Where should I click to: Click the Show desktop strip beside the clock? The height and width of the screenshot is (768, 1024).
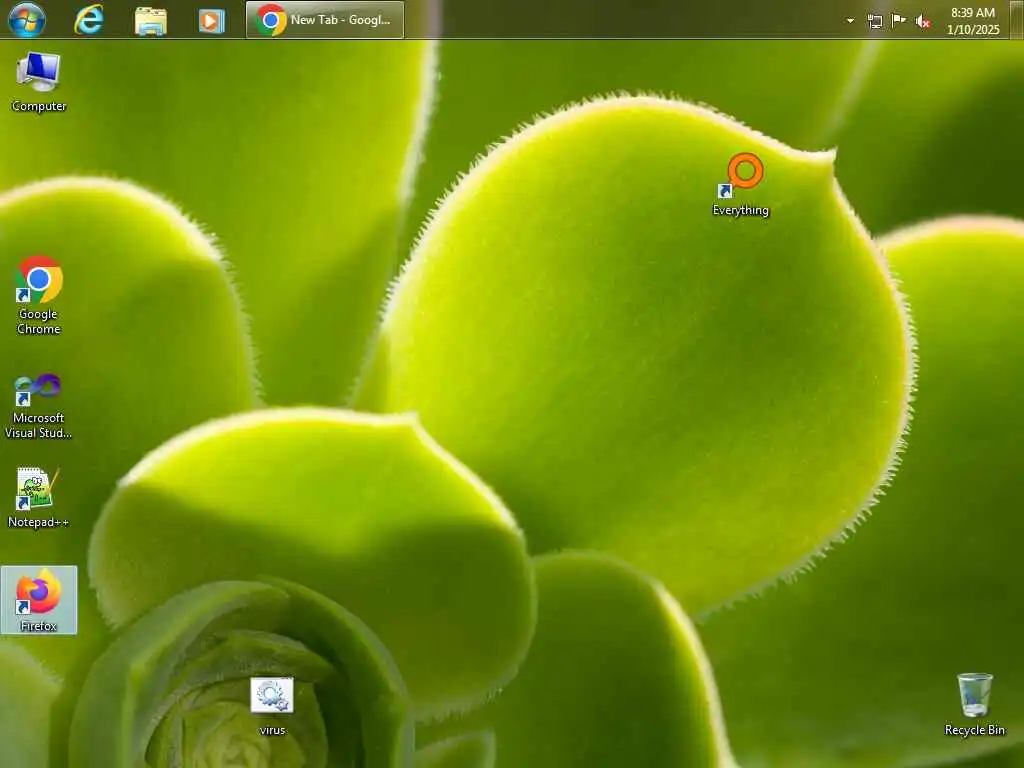pos(1016,20)
